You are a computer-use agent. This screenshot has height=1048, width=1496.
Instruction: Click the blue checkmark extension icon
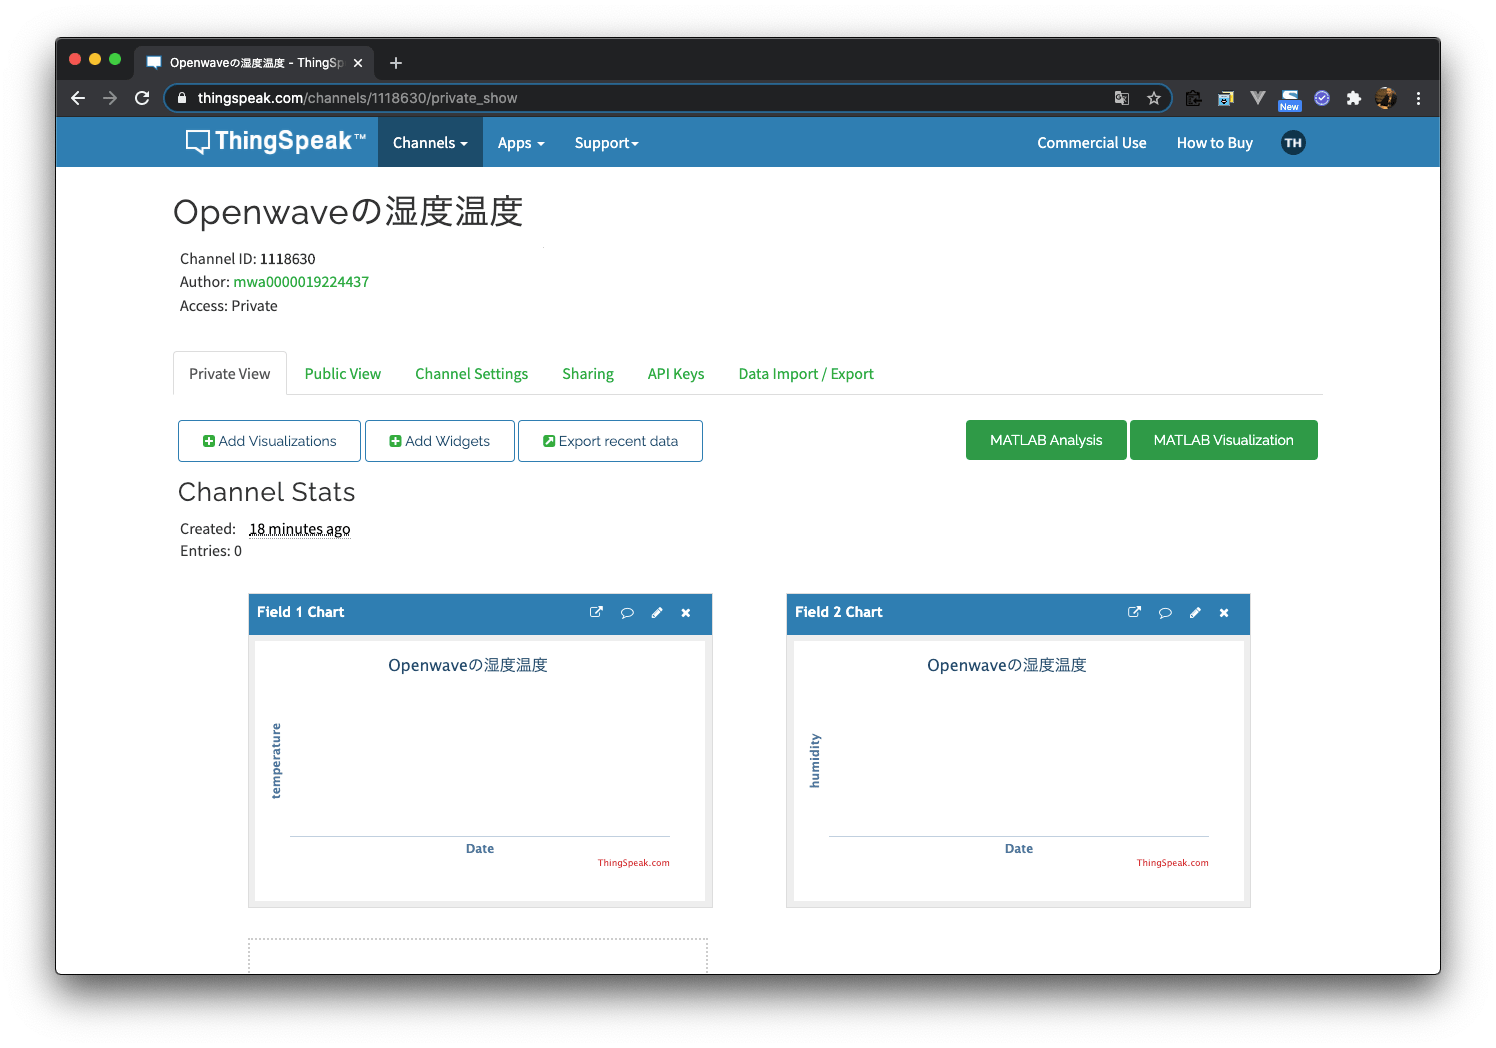point(1322,98)
